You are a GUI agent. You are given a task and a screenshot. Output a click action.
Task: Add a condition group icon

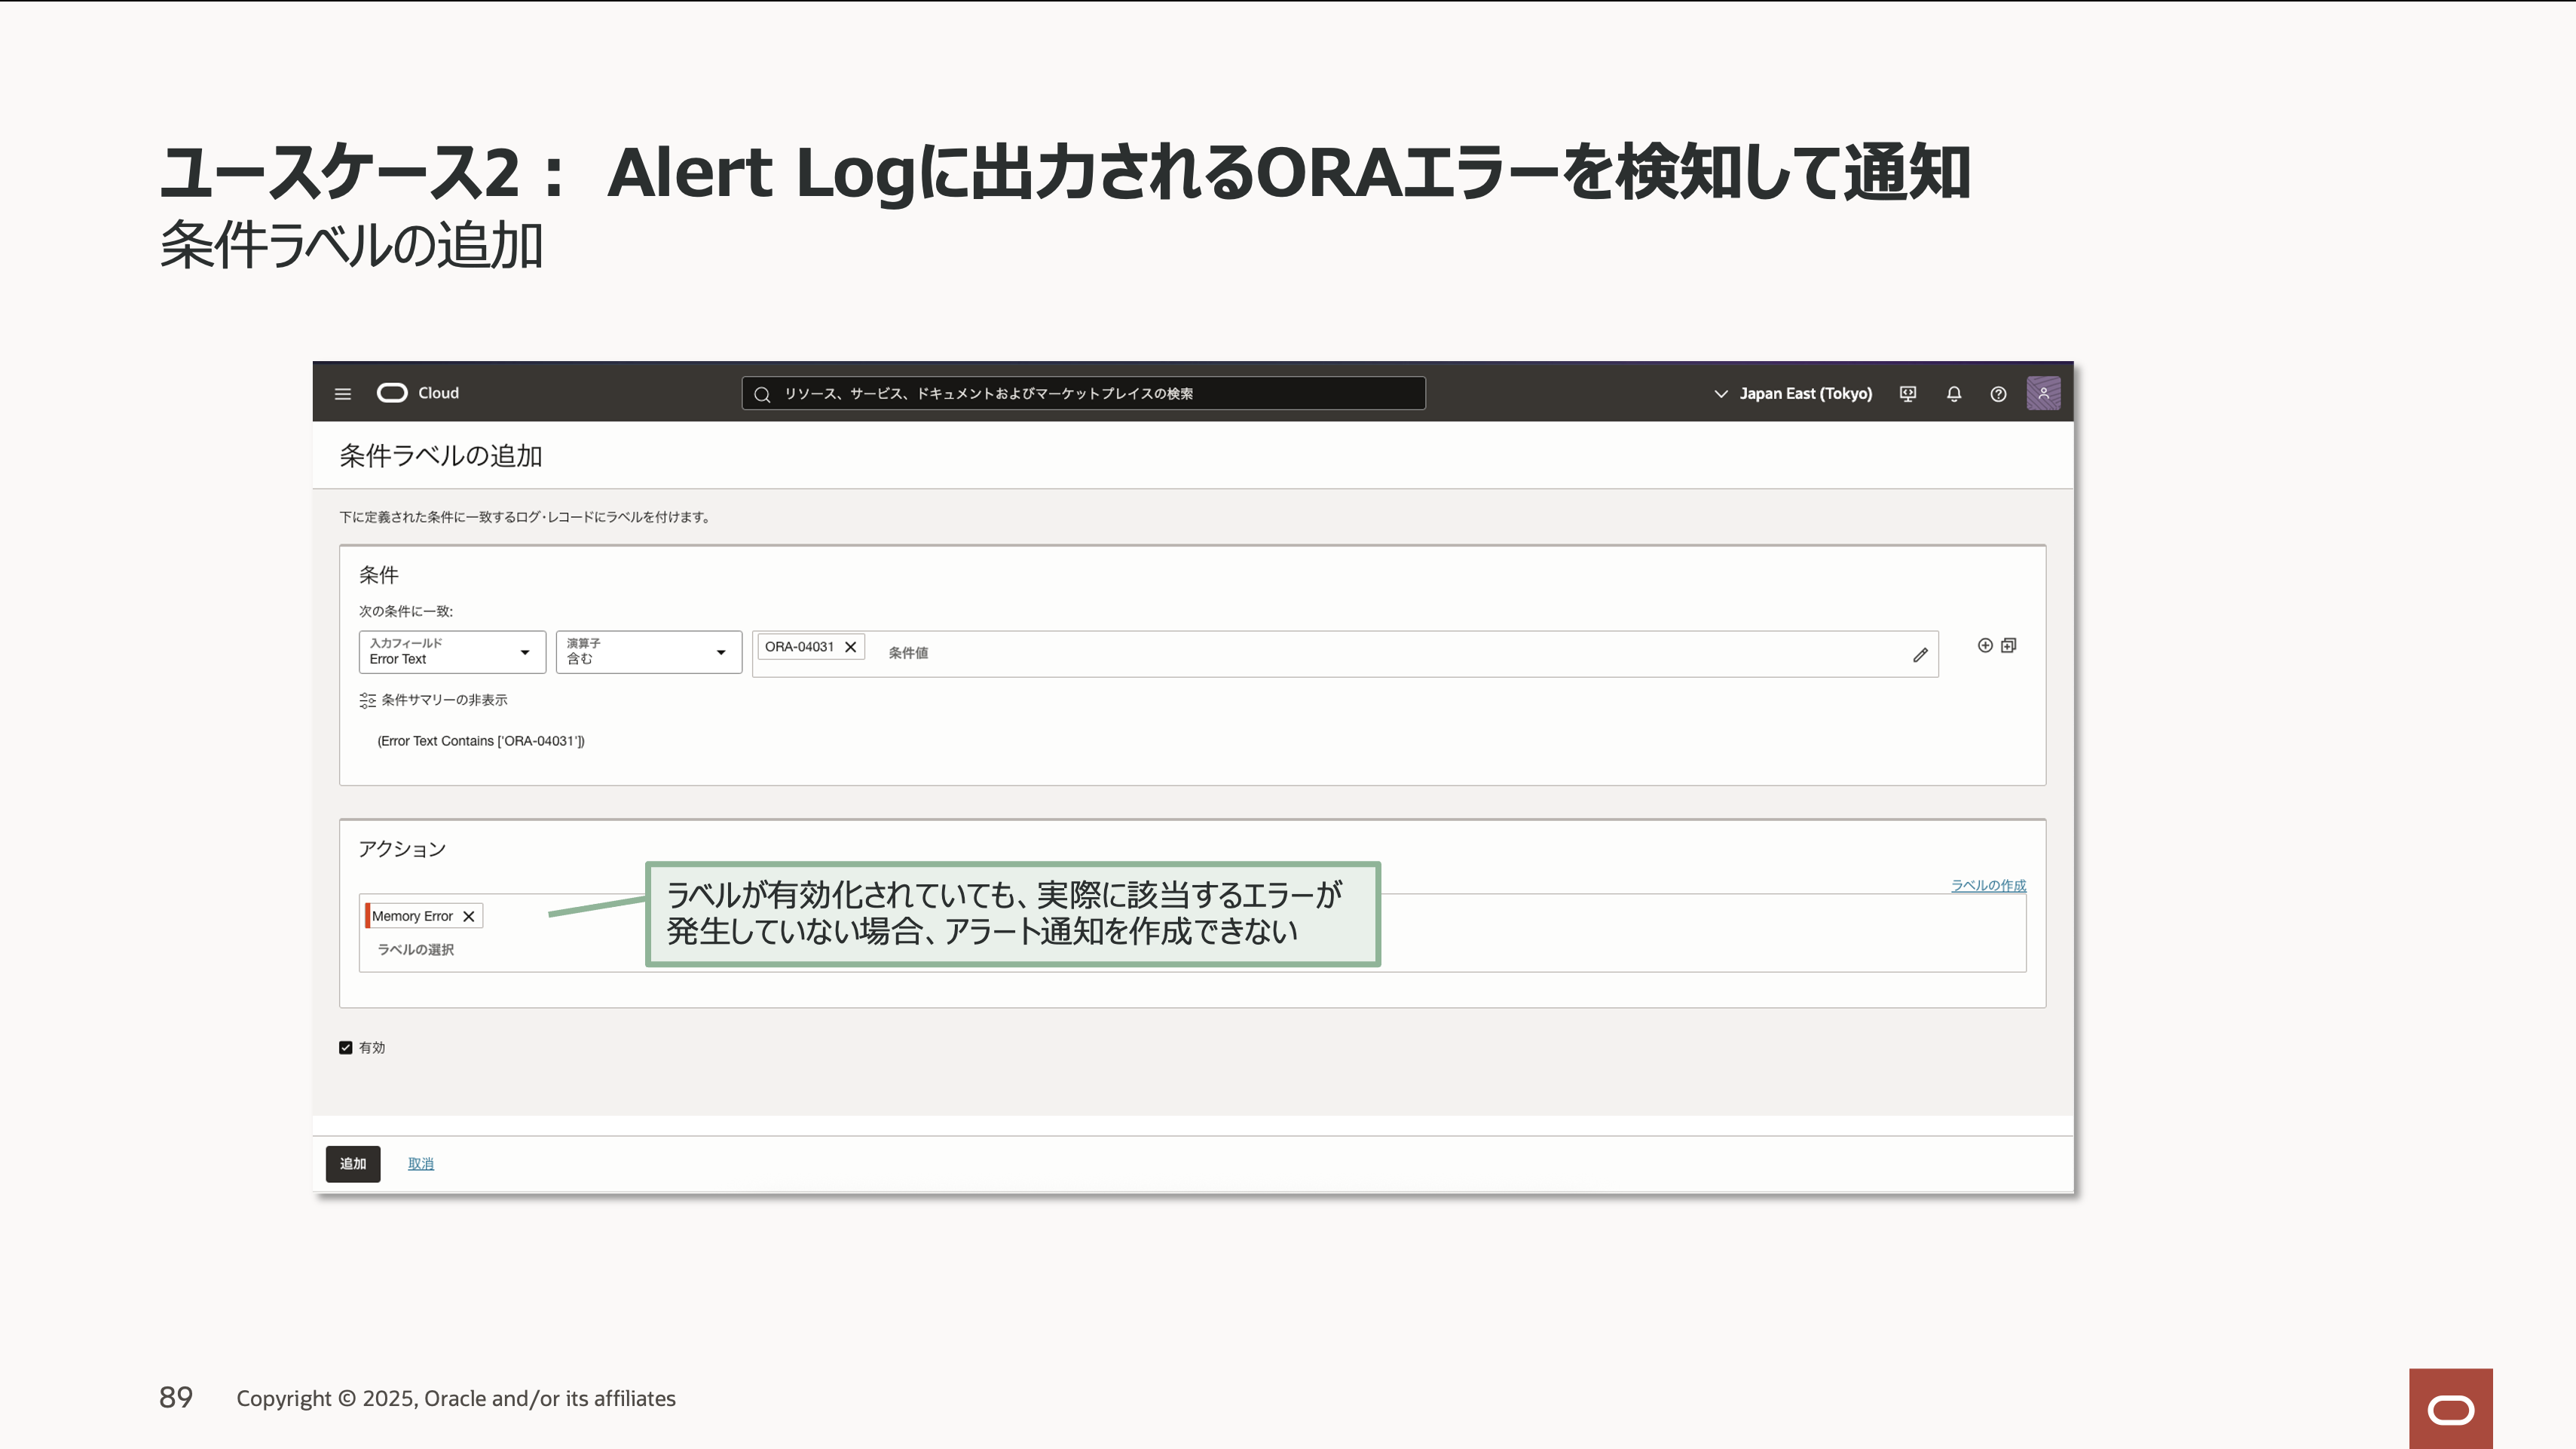coord(2008,645)
